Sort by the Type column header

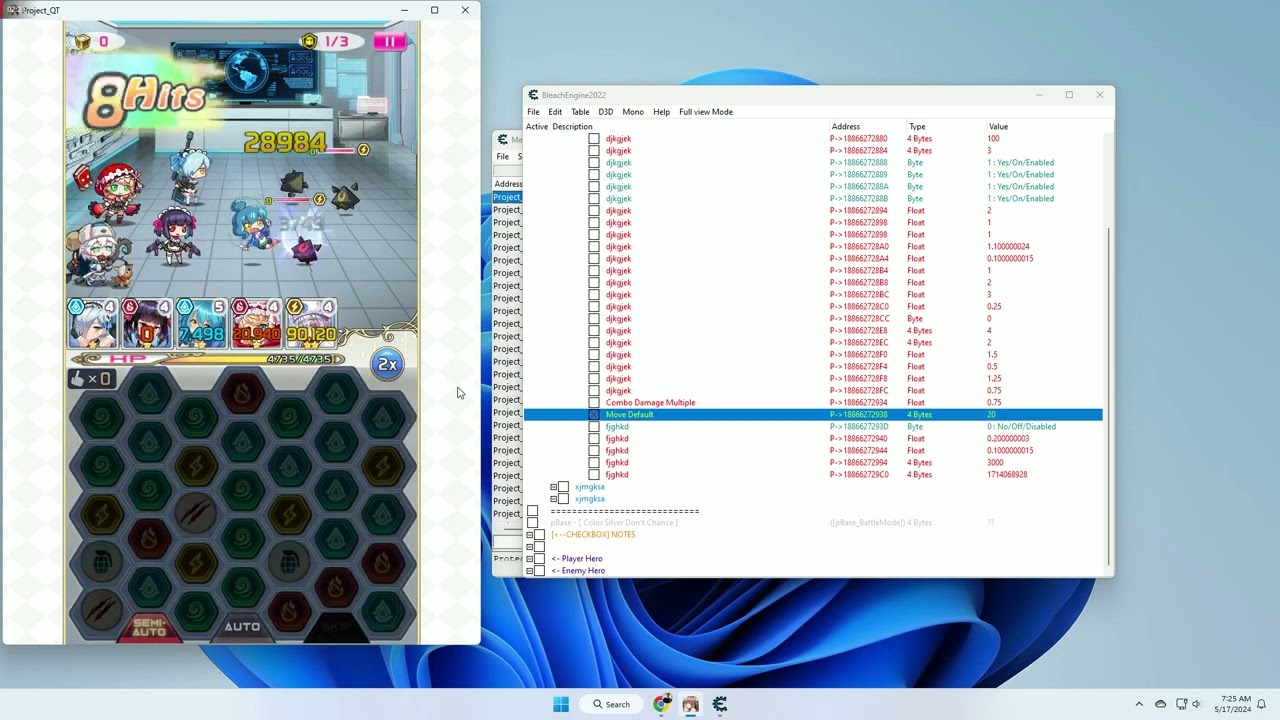tap(917, 127)
